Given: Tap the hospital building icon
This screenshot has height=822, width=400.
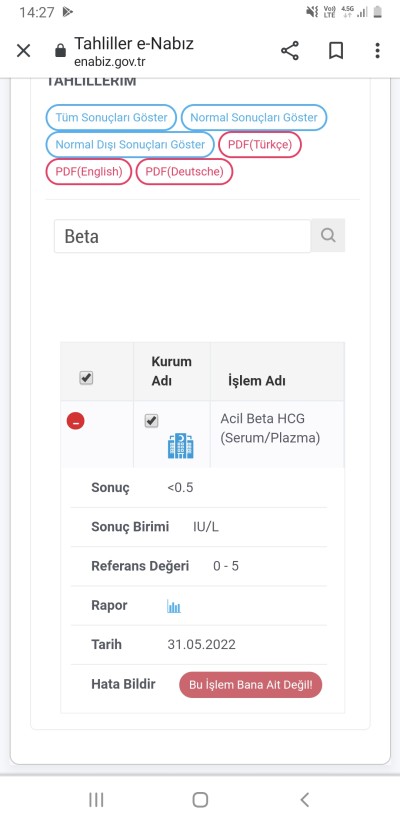Looking at the screenshot, I should click(181, 446).
